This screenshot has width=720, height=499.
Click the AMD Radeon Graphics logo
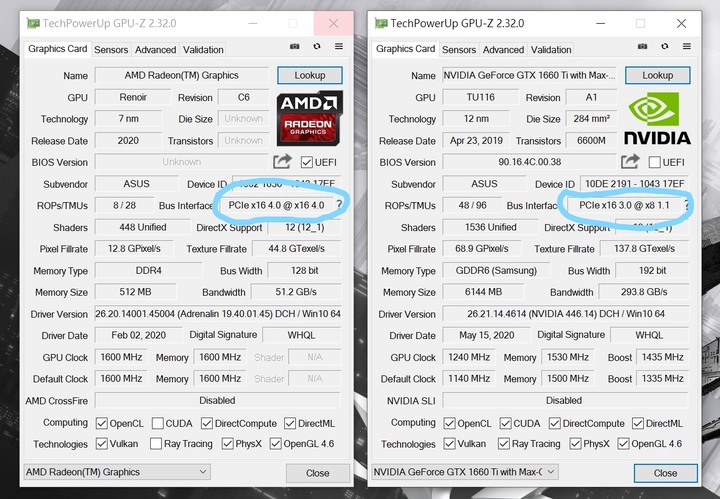[x=309, y=118]
